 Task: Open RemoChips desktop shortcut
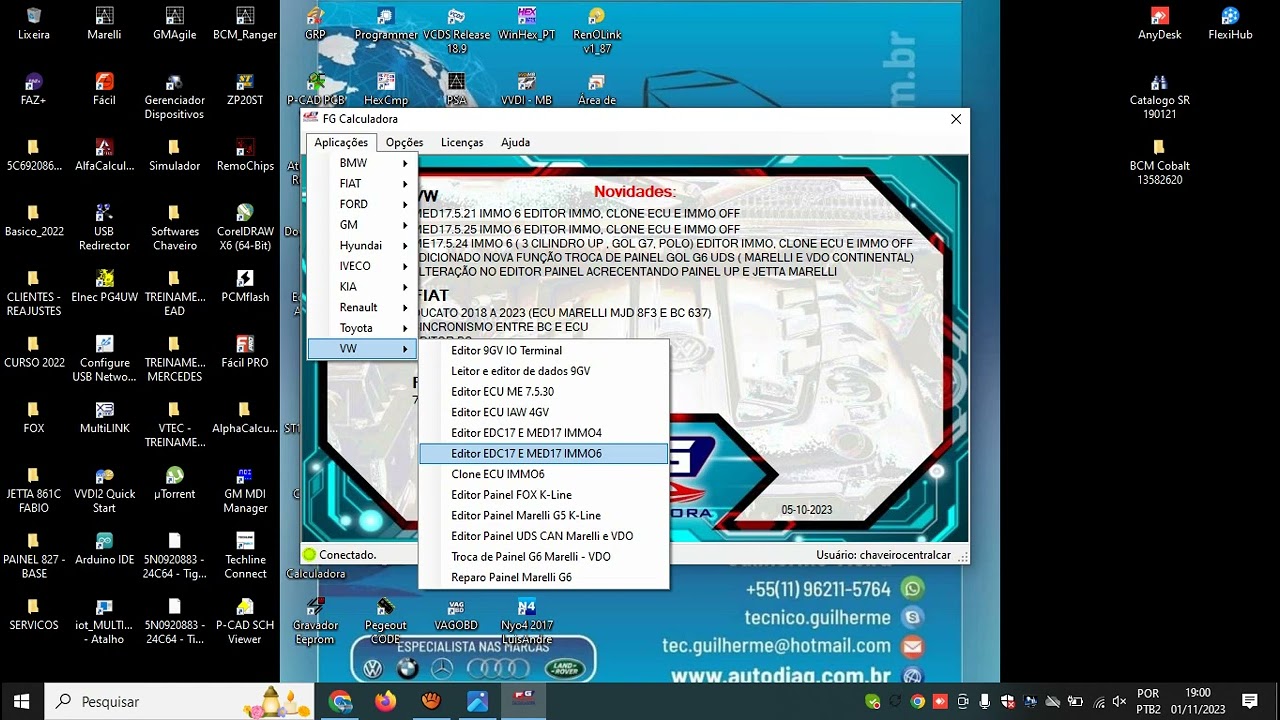(245, 155)
